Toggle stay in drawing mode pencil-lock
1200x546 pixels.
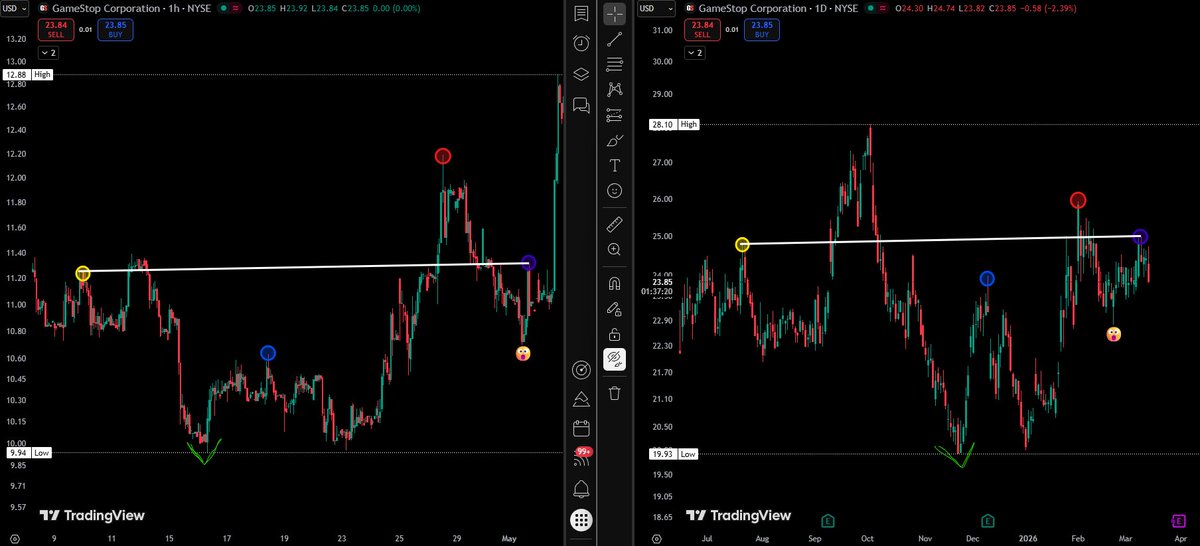coord(614,308)
